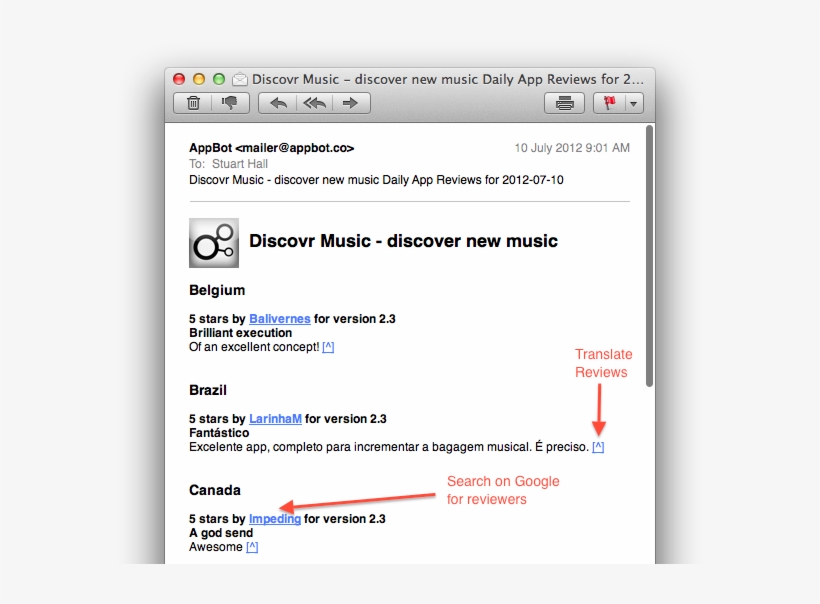The width and height of the screenshot is (820, 604).
Task: Click the Discovr Music app icon
Action: point(214,241)
